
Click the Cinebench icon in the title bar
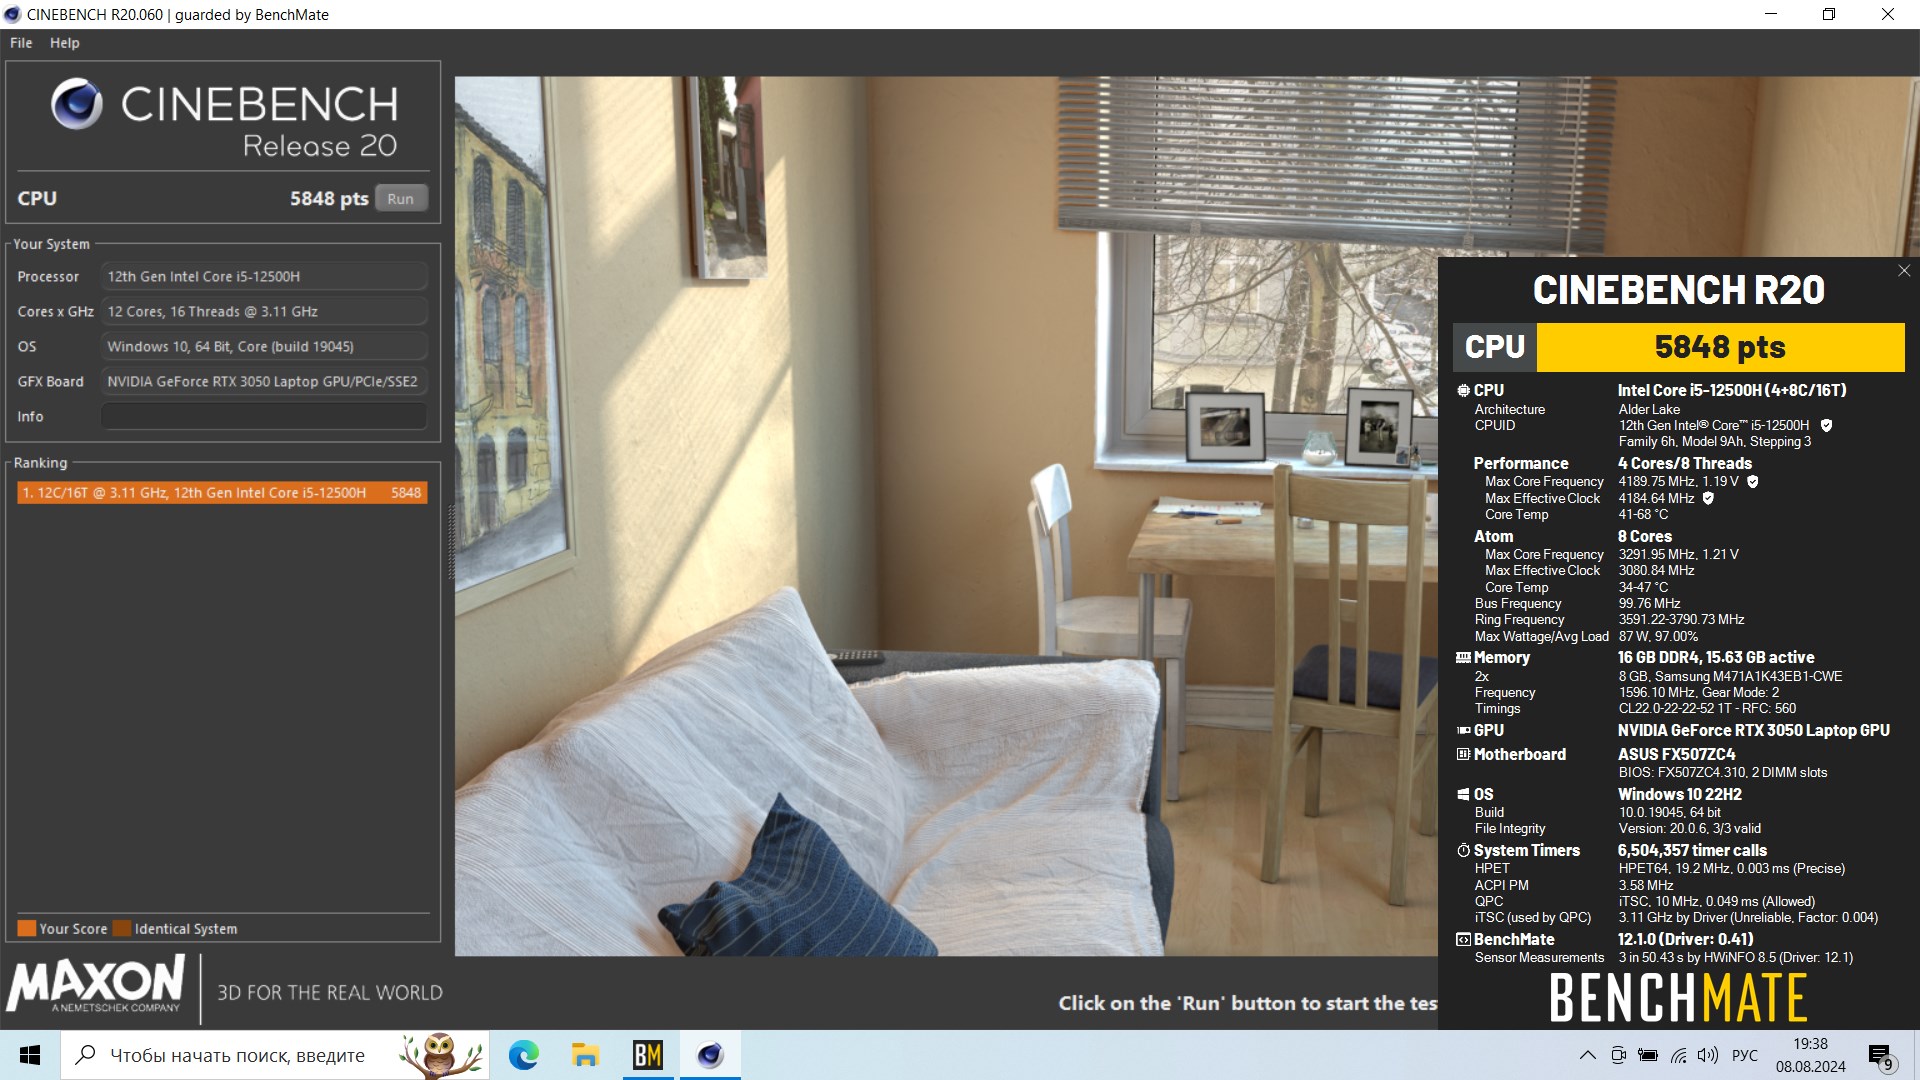13,14
